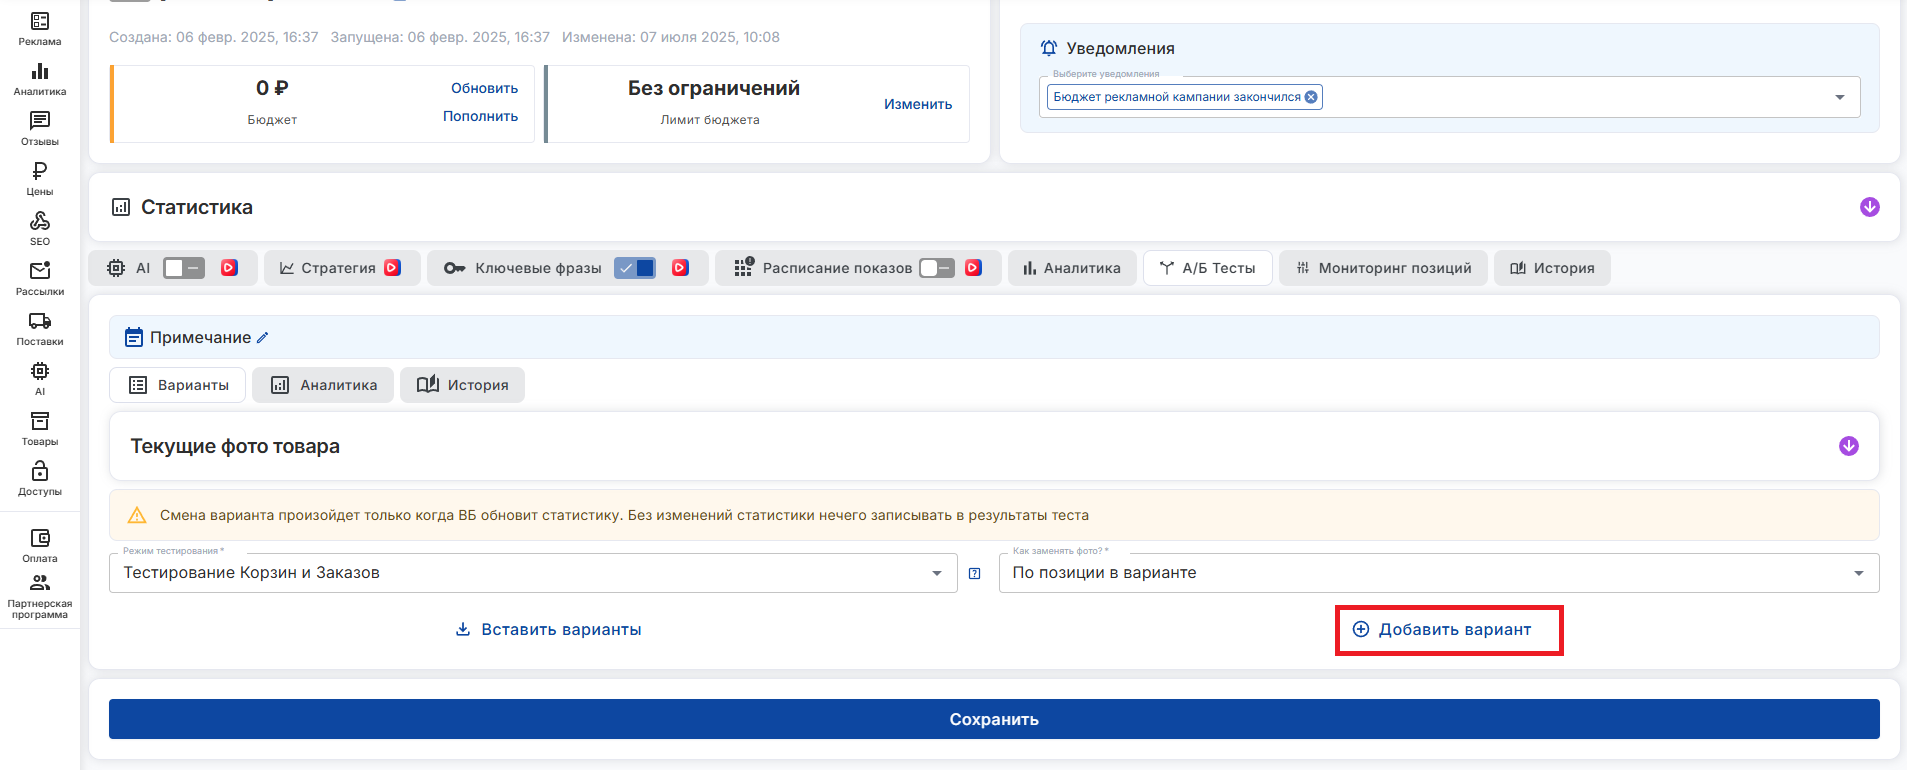
Task: Open Рассылки mailings sidebar icon
Action: click(40, 278)
